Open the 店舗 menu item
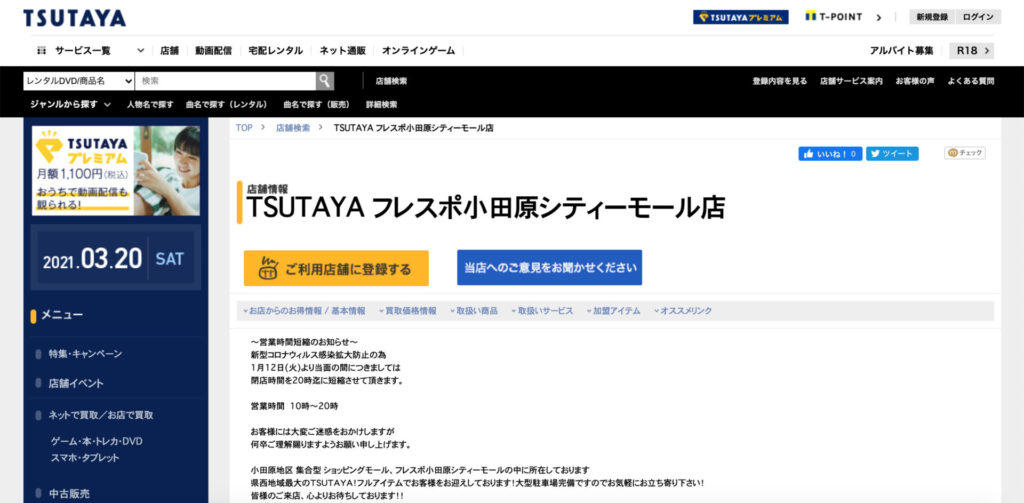The height and width of the screenshot is (503, 1024). [169, 50]
